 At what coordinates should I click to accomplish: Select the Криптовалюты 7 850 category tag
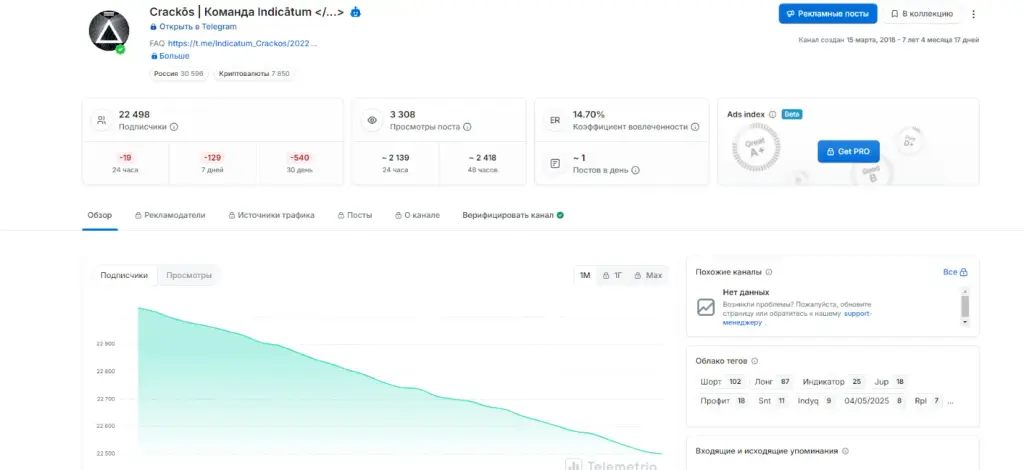pos(253,74)
